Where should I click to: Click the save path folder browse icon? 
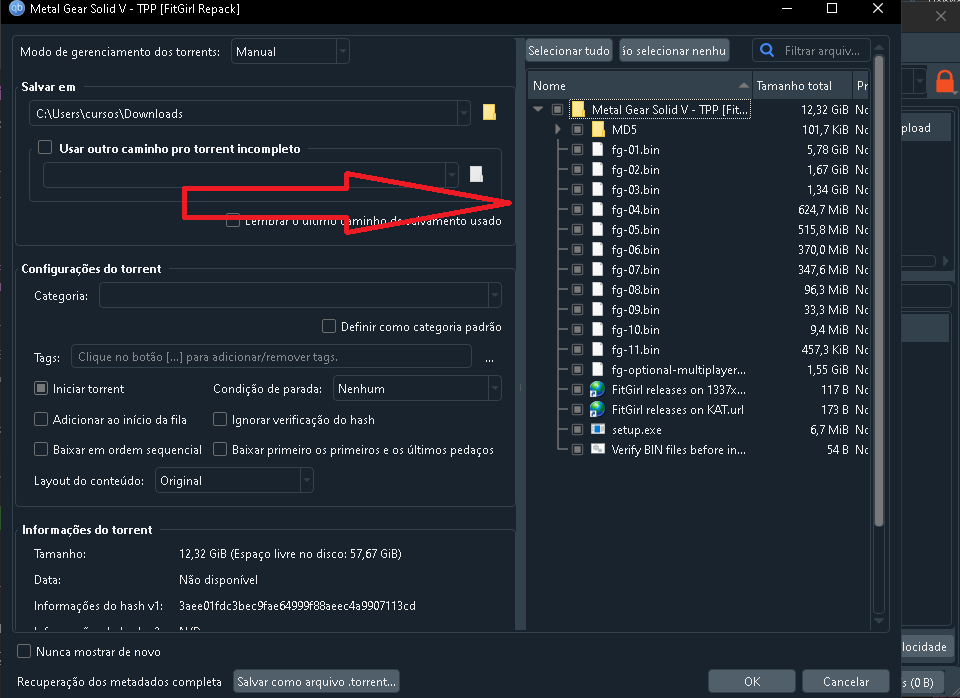pyautogui.click(x=489, y=113)
